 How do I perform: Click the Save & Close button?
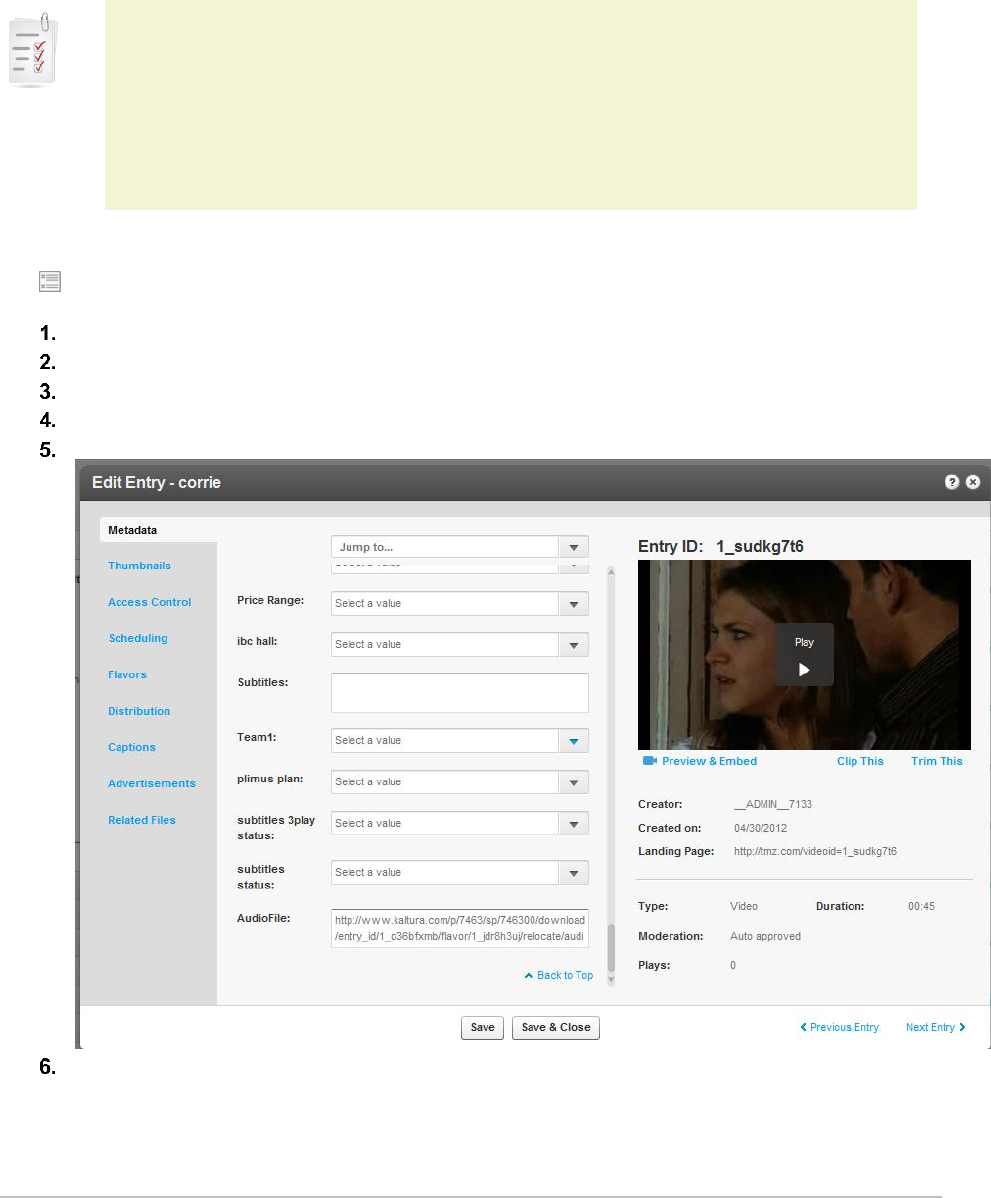tap(555, 1028)
